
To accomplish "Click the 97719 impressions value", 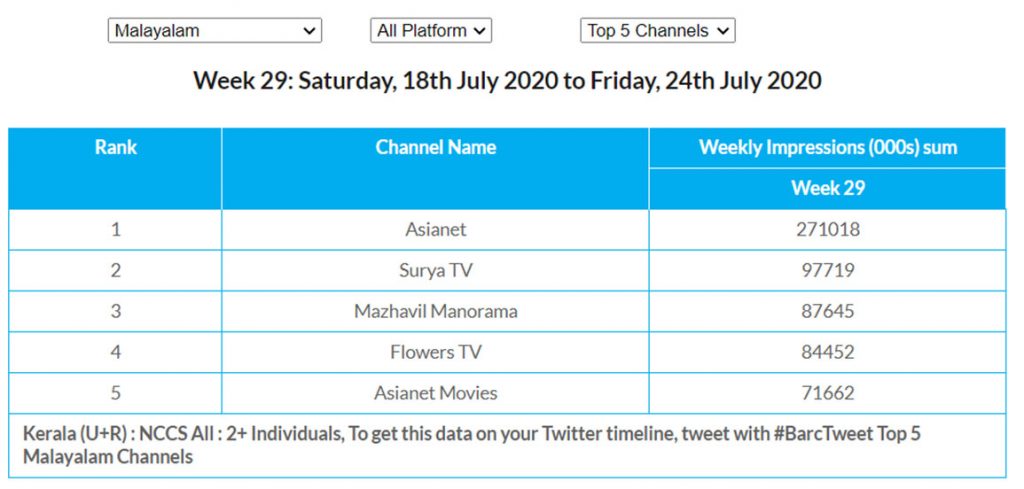I will pyautogui.click(x=827, y=270).
